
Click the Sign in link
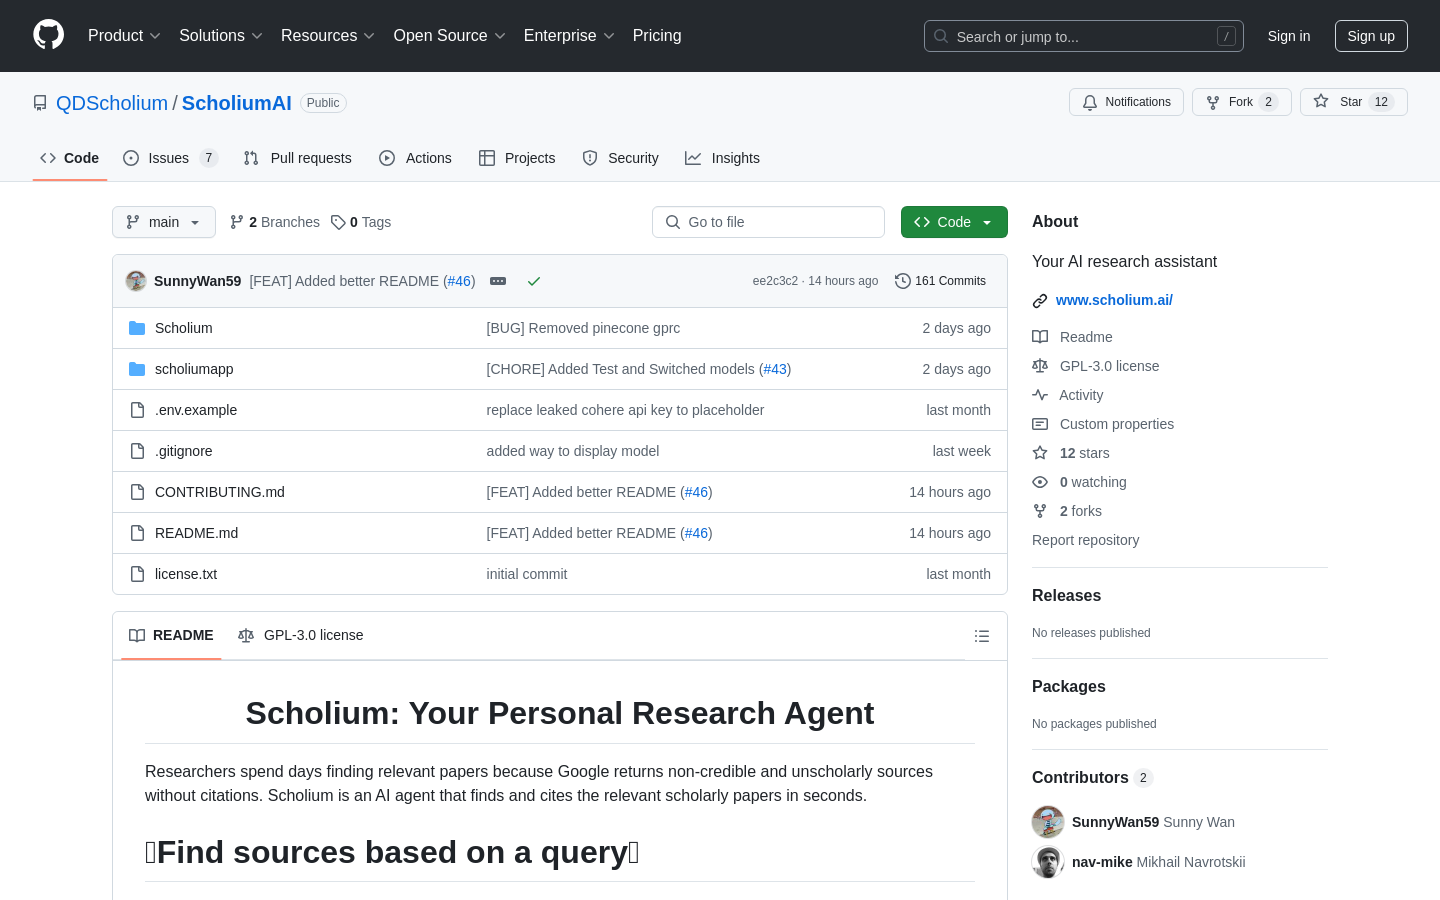tap(1288, 36)
